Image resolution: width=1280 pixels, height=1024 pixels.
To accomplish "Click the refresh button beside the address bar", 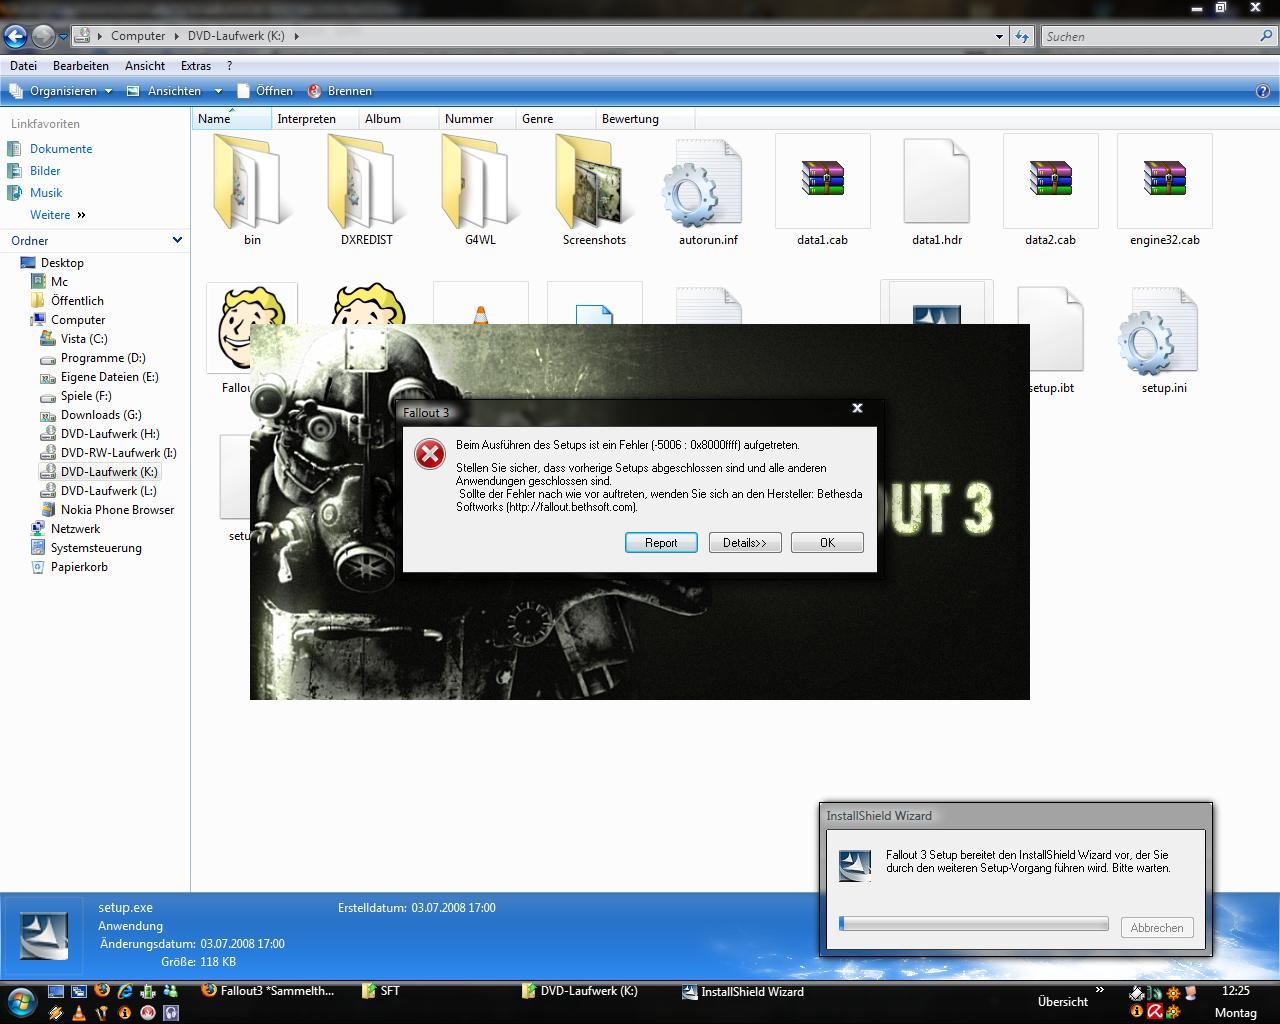I will (1021, 37).
